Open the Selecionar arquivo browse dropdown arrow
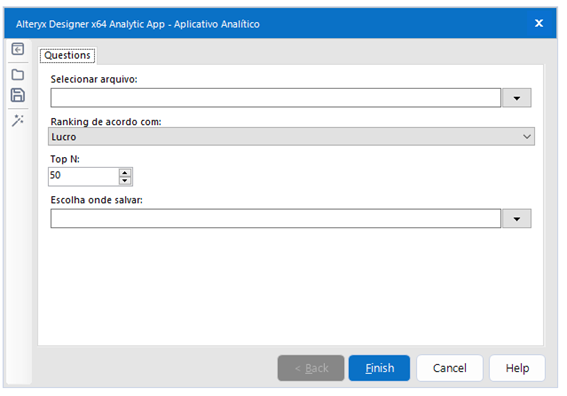 [x=516, y=98]
